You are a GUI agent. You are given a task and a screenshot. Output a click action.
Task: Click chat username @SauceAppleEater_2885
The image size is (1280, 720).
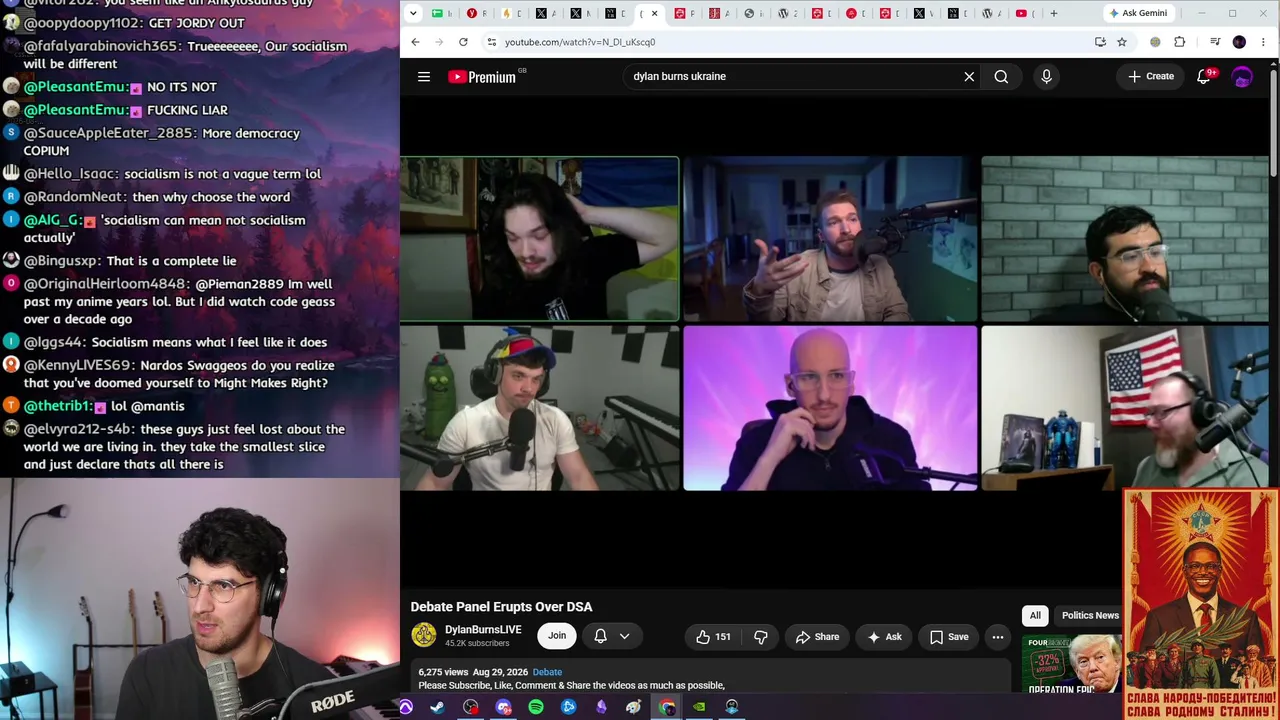coord(110,133)
